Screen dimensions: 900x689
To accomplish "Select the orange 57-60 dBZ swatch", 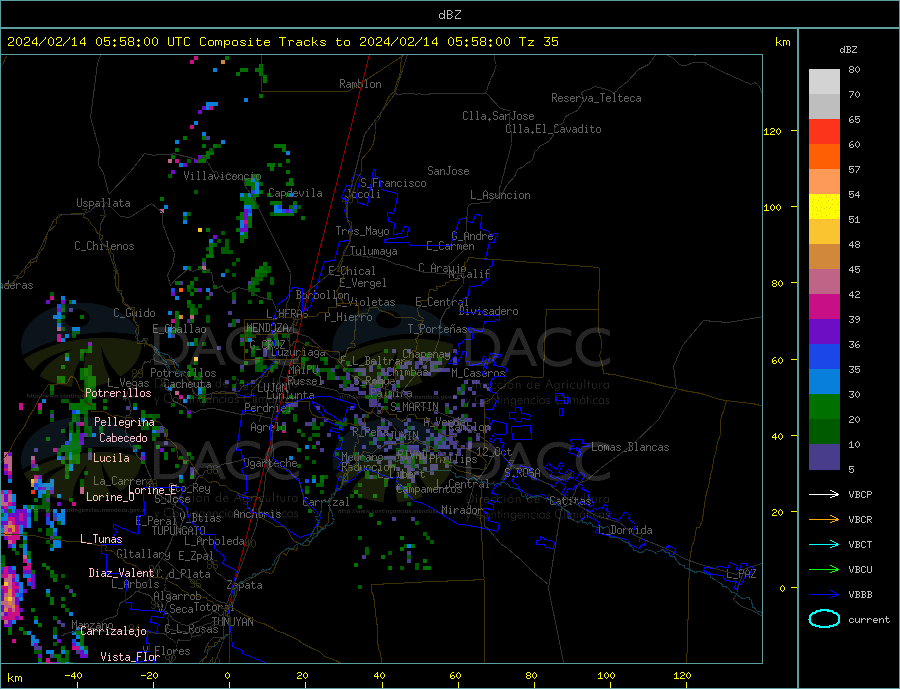I will point(824,157).
